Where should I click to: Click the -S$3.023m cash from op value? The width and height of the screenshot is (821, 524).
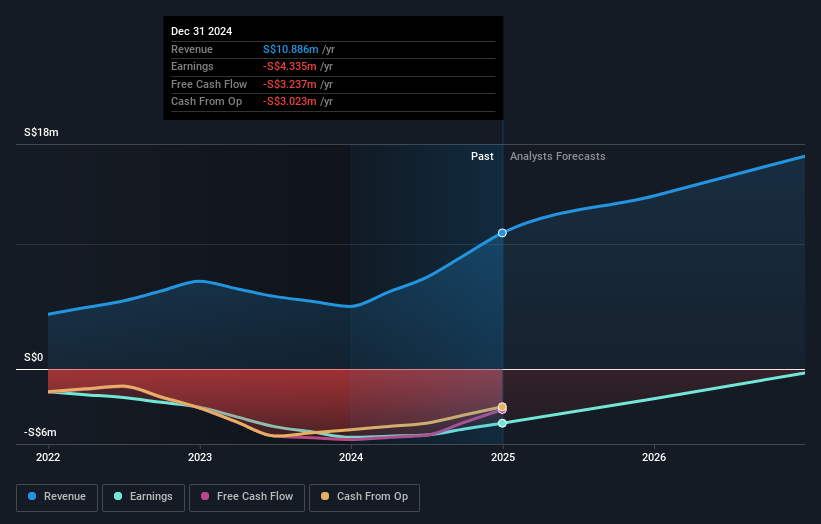[290, 102]
